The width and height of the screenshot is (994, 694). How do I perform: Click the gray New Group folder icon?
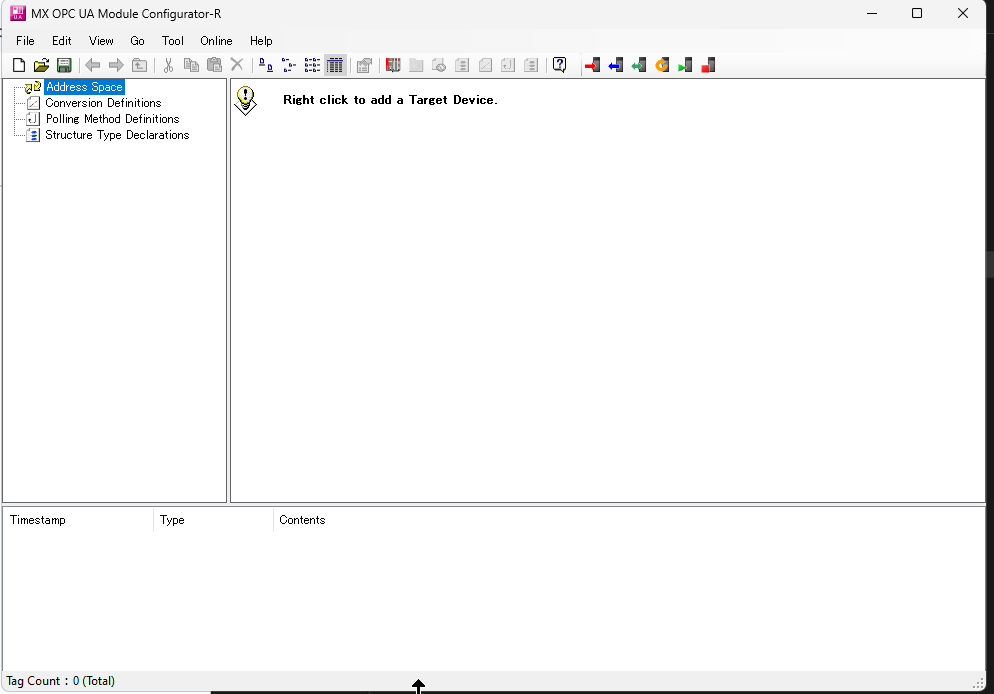[416, 65]
